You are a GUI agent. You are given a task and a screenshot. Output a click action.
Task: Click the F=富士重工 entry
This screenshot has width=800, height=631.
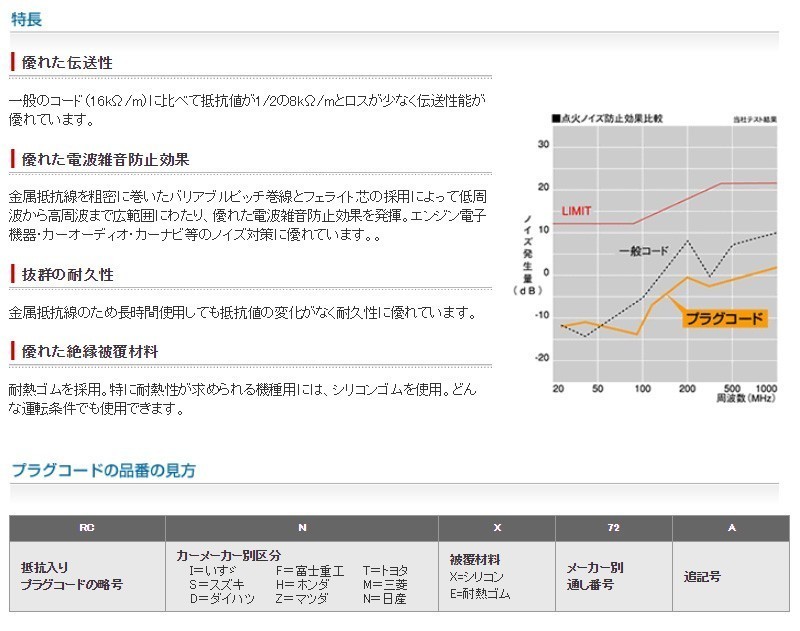(310, 571)
